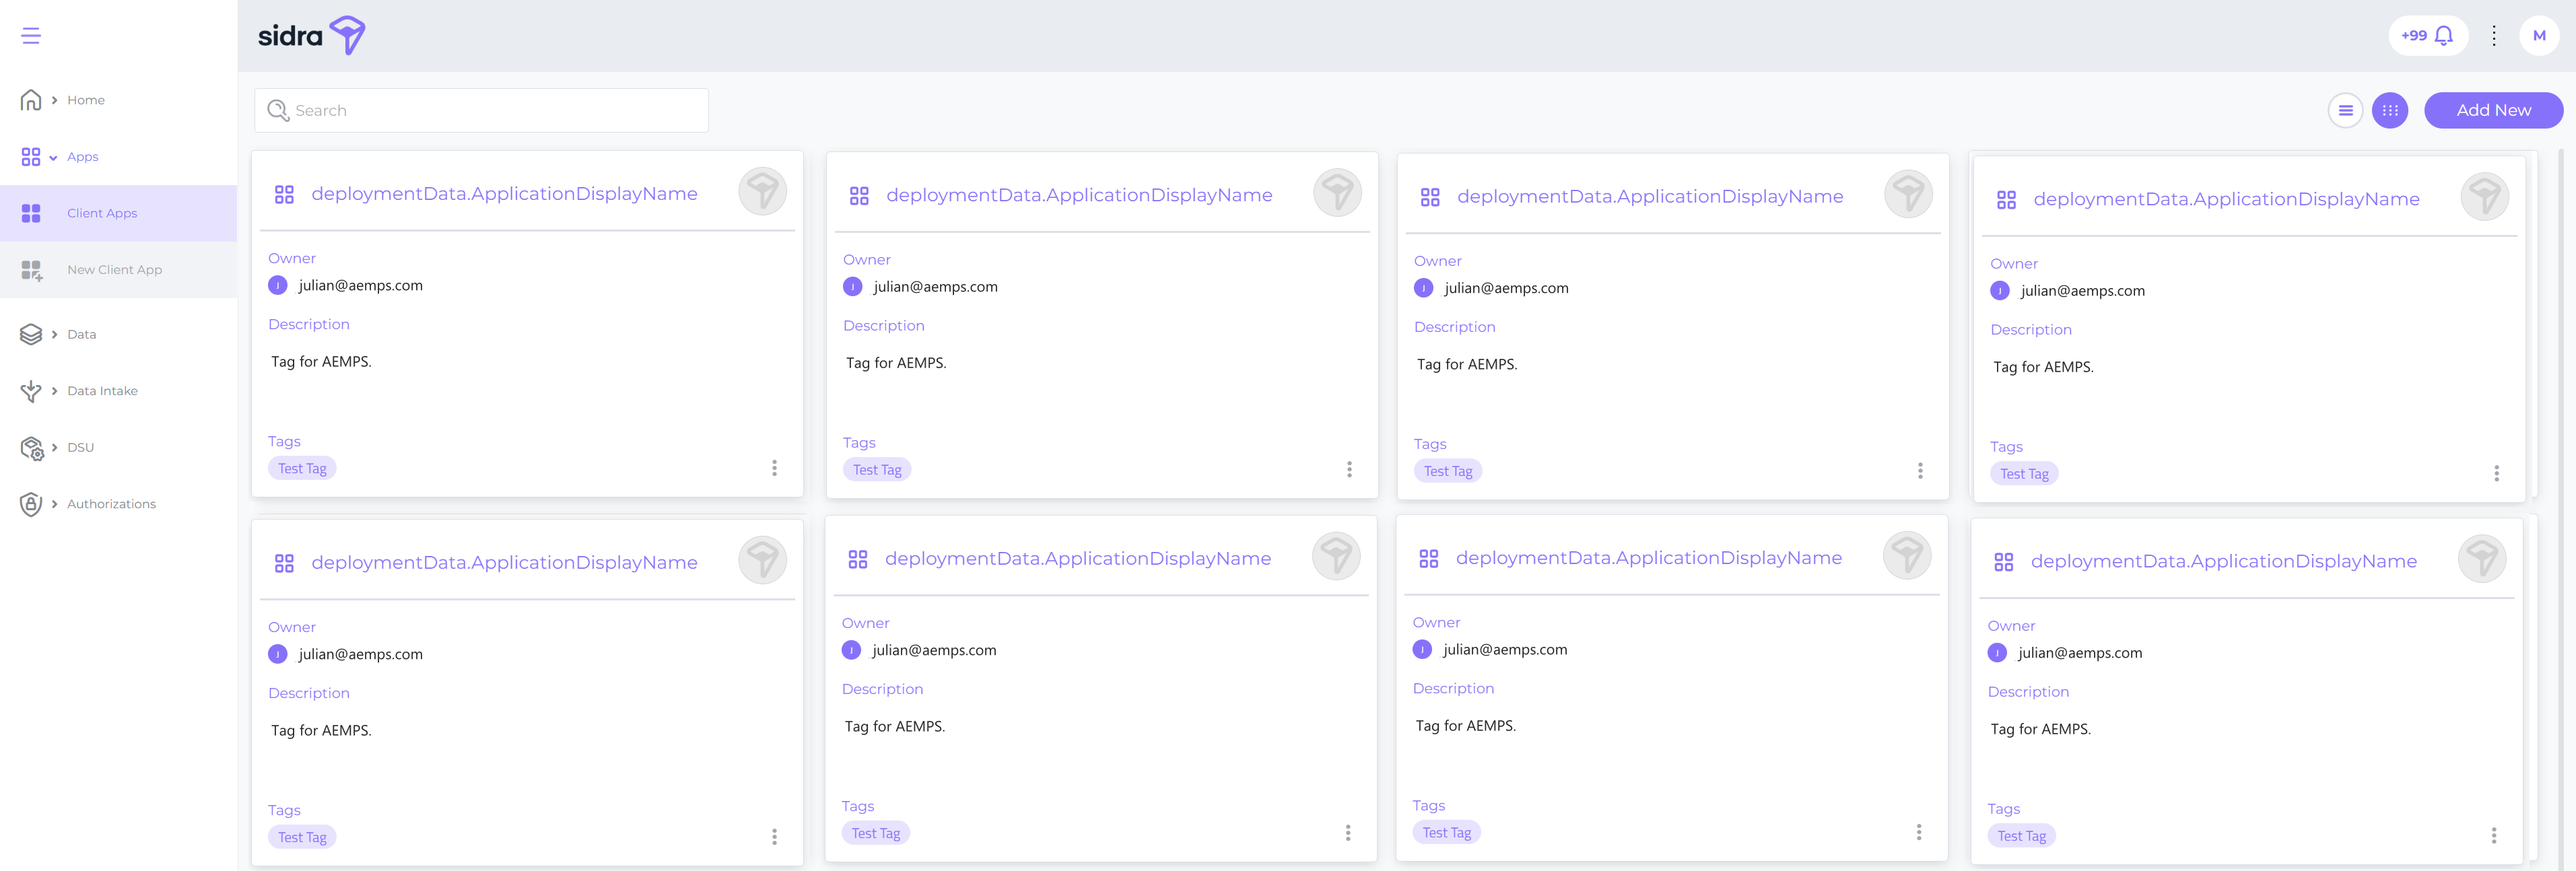Open second top-row card's ApplicationDisplayName title
This screenshot has height=871, width=2576.
1079,195
